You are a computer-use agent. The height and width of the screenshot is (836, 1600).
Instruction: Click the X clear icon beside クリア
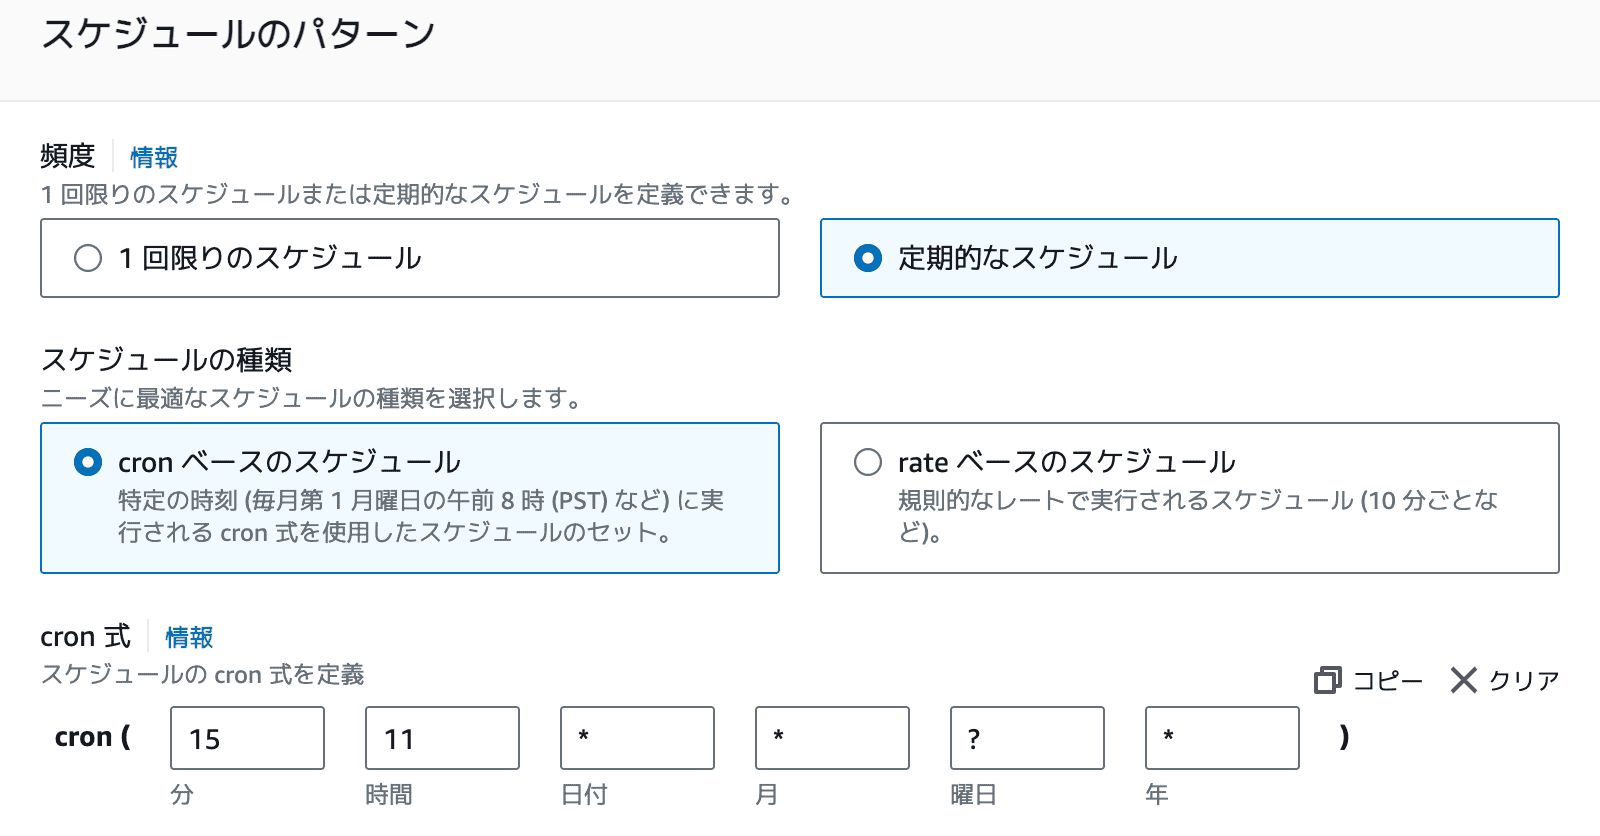click(1464, 681)
